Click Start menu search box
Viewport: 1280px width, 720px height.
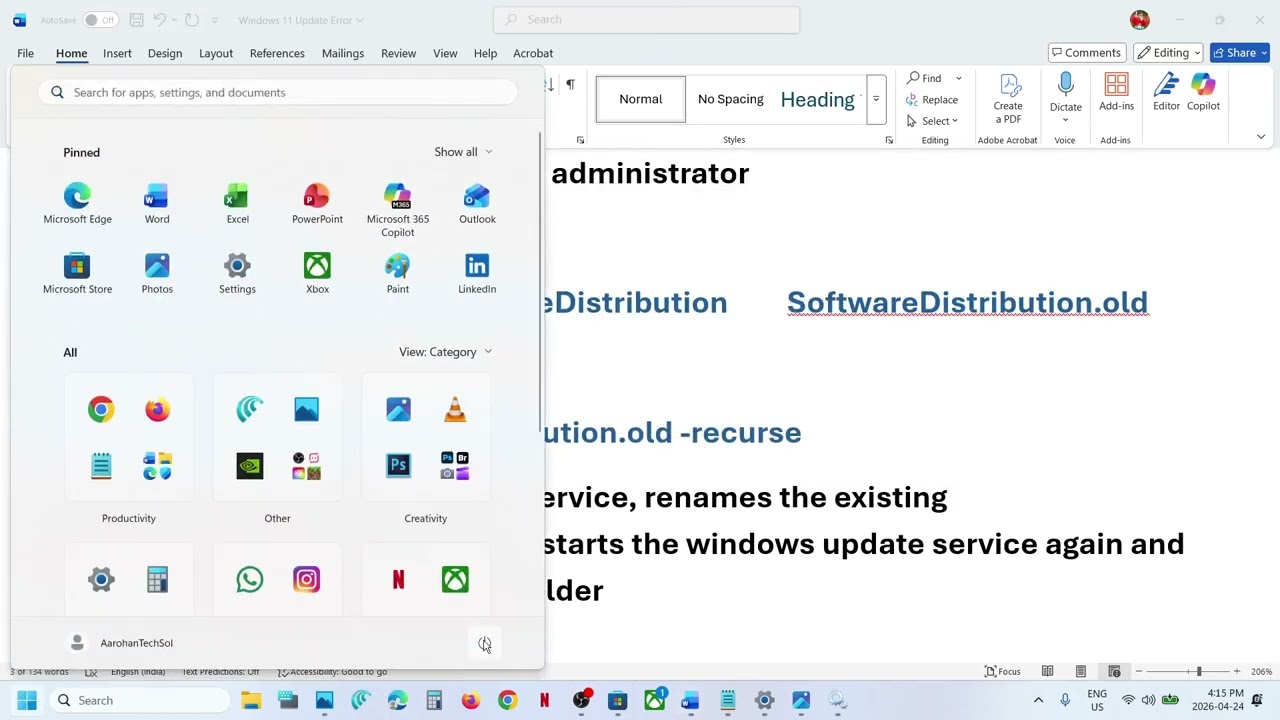278,92
